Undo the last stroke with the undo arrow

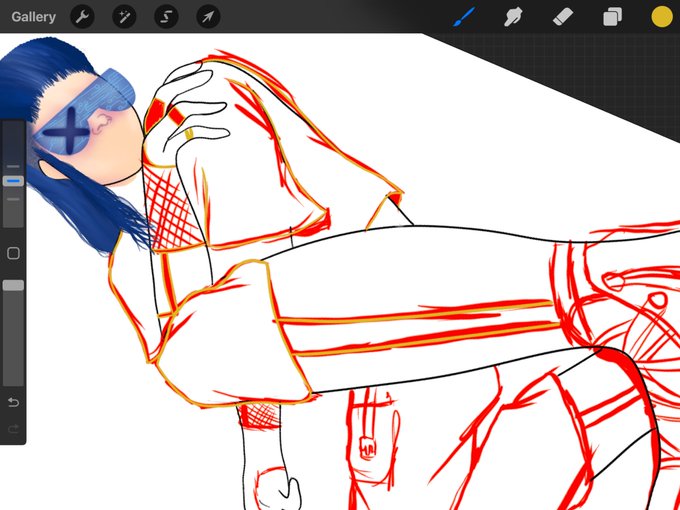point(13,403)
